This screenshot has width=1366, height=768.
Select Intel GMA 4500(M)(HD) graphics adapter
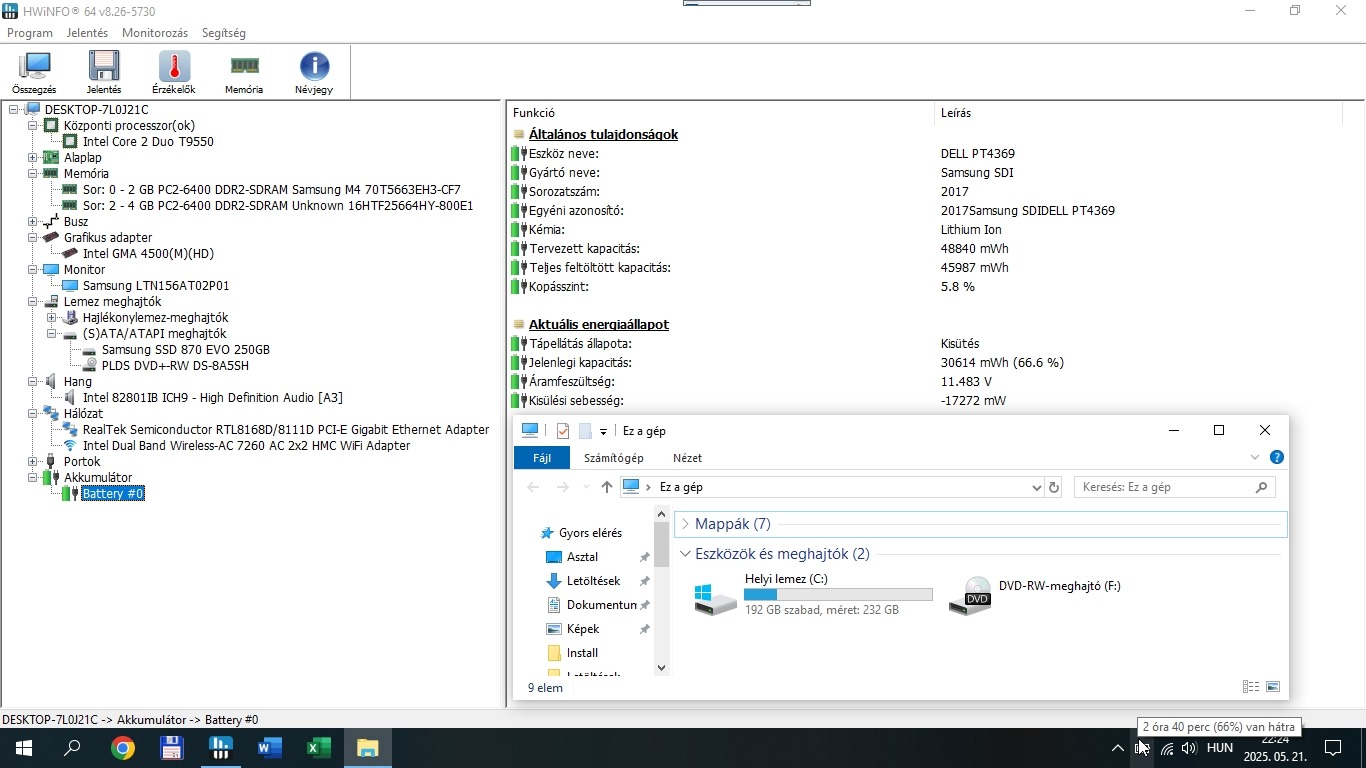148,254
